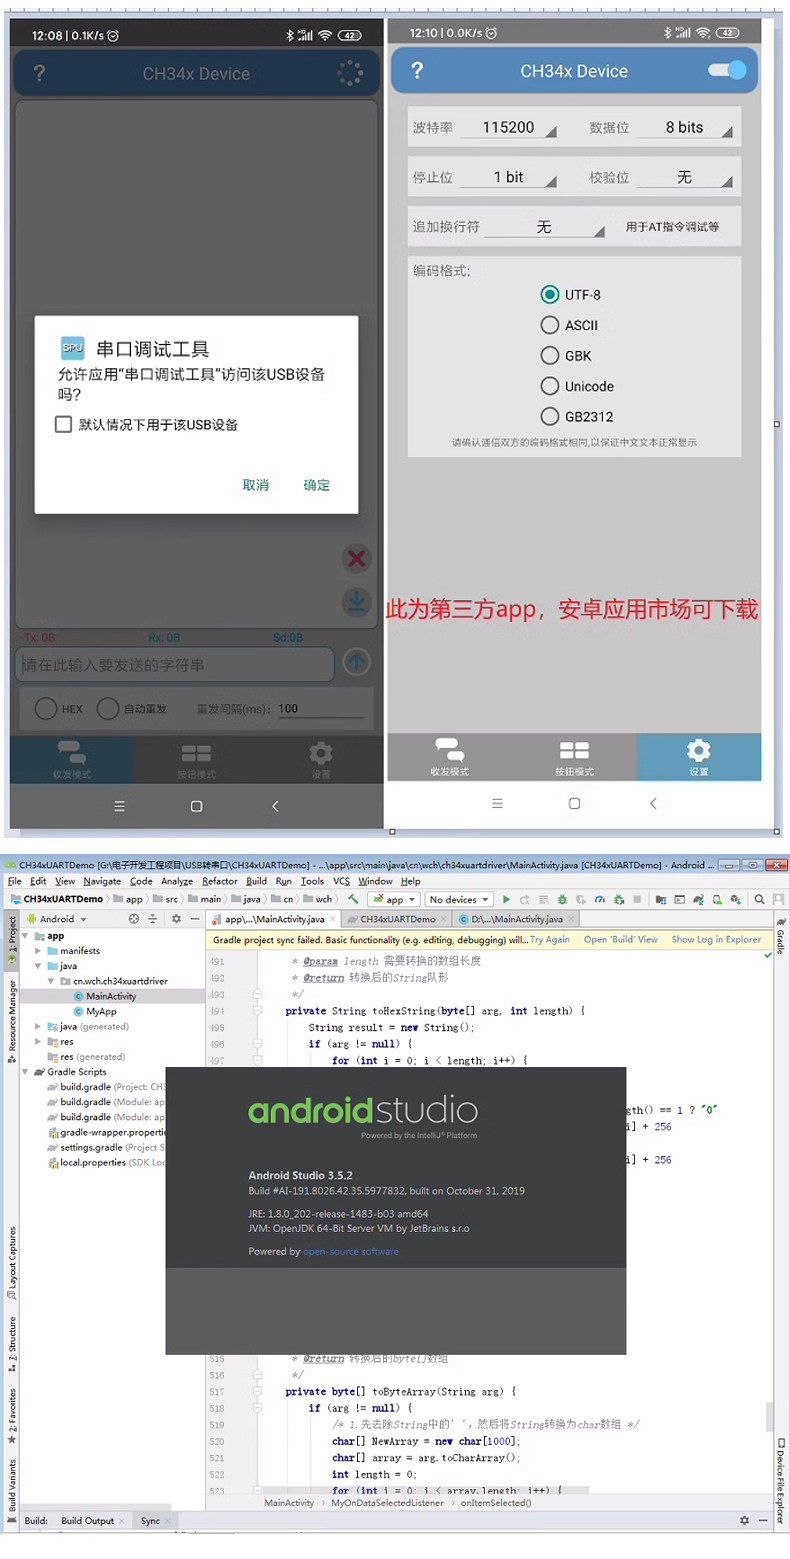This screenshot has height=1559, width=790.
Task: Click the Debug bug icon in toolbar
Action: click(562, 899)
